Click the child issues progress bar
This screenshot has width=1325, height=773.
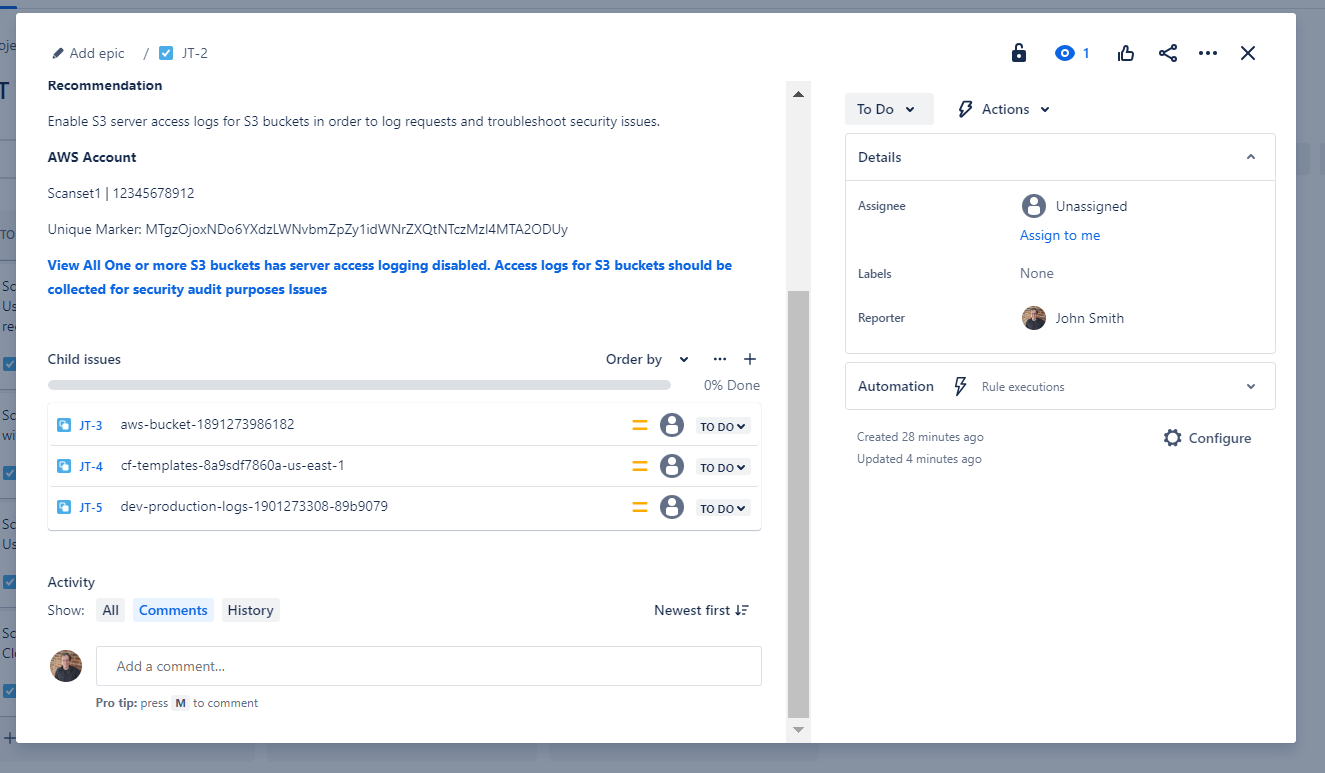pos(359,385)
